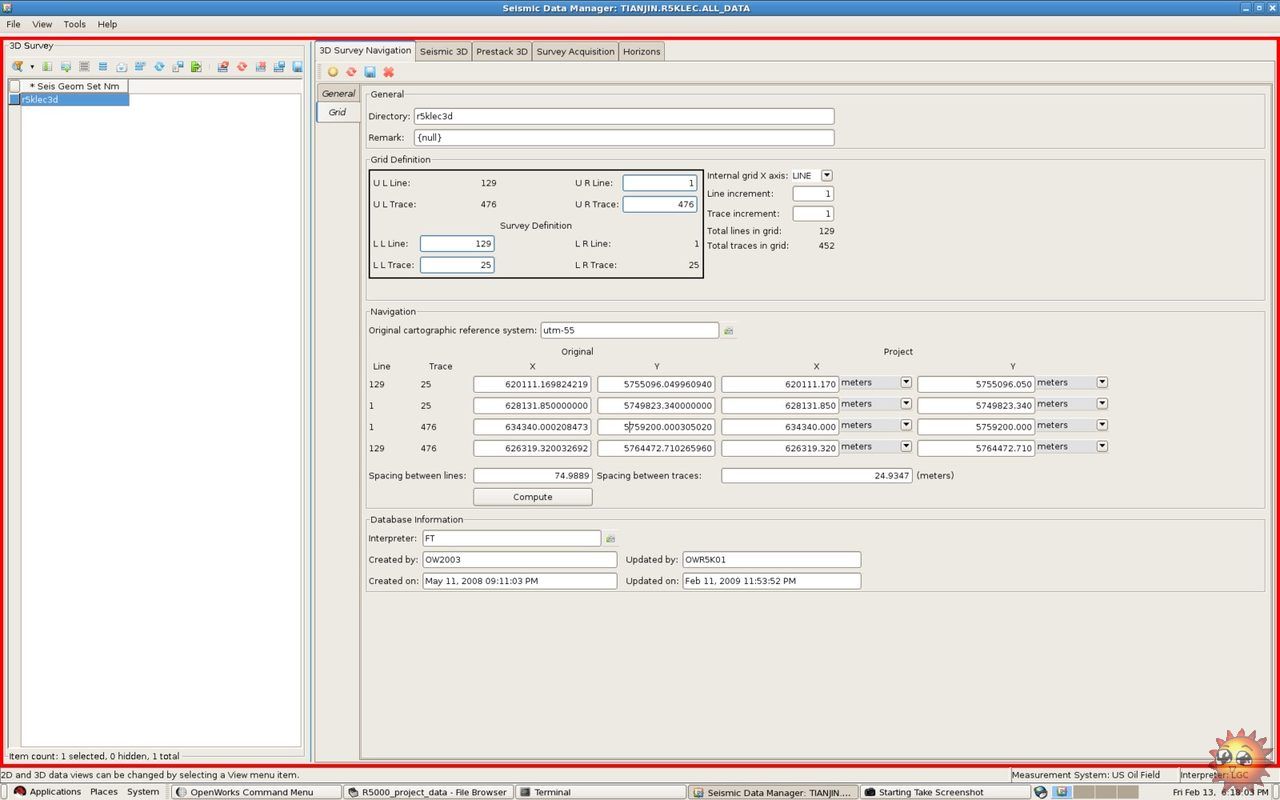
Task: Click the L L Line input field
Action: coord(457,243)
